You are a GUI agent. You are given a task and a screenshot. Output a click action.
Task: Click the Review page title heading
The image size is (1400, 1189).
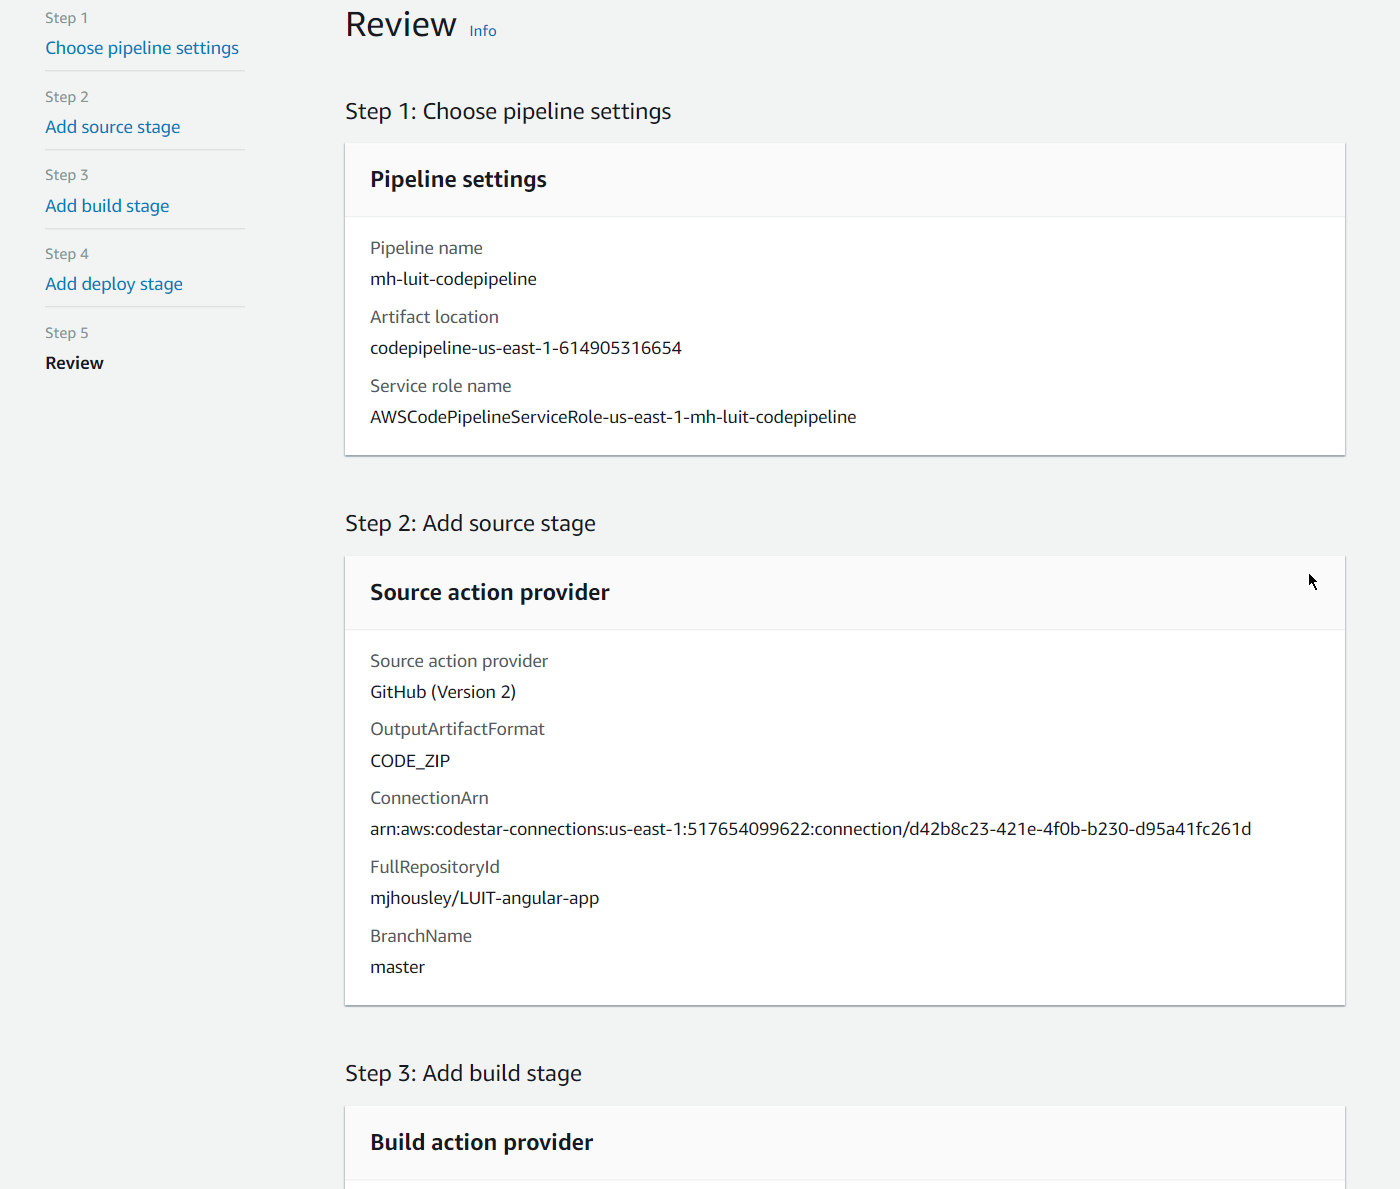point(400,25)
